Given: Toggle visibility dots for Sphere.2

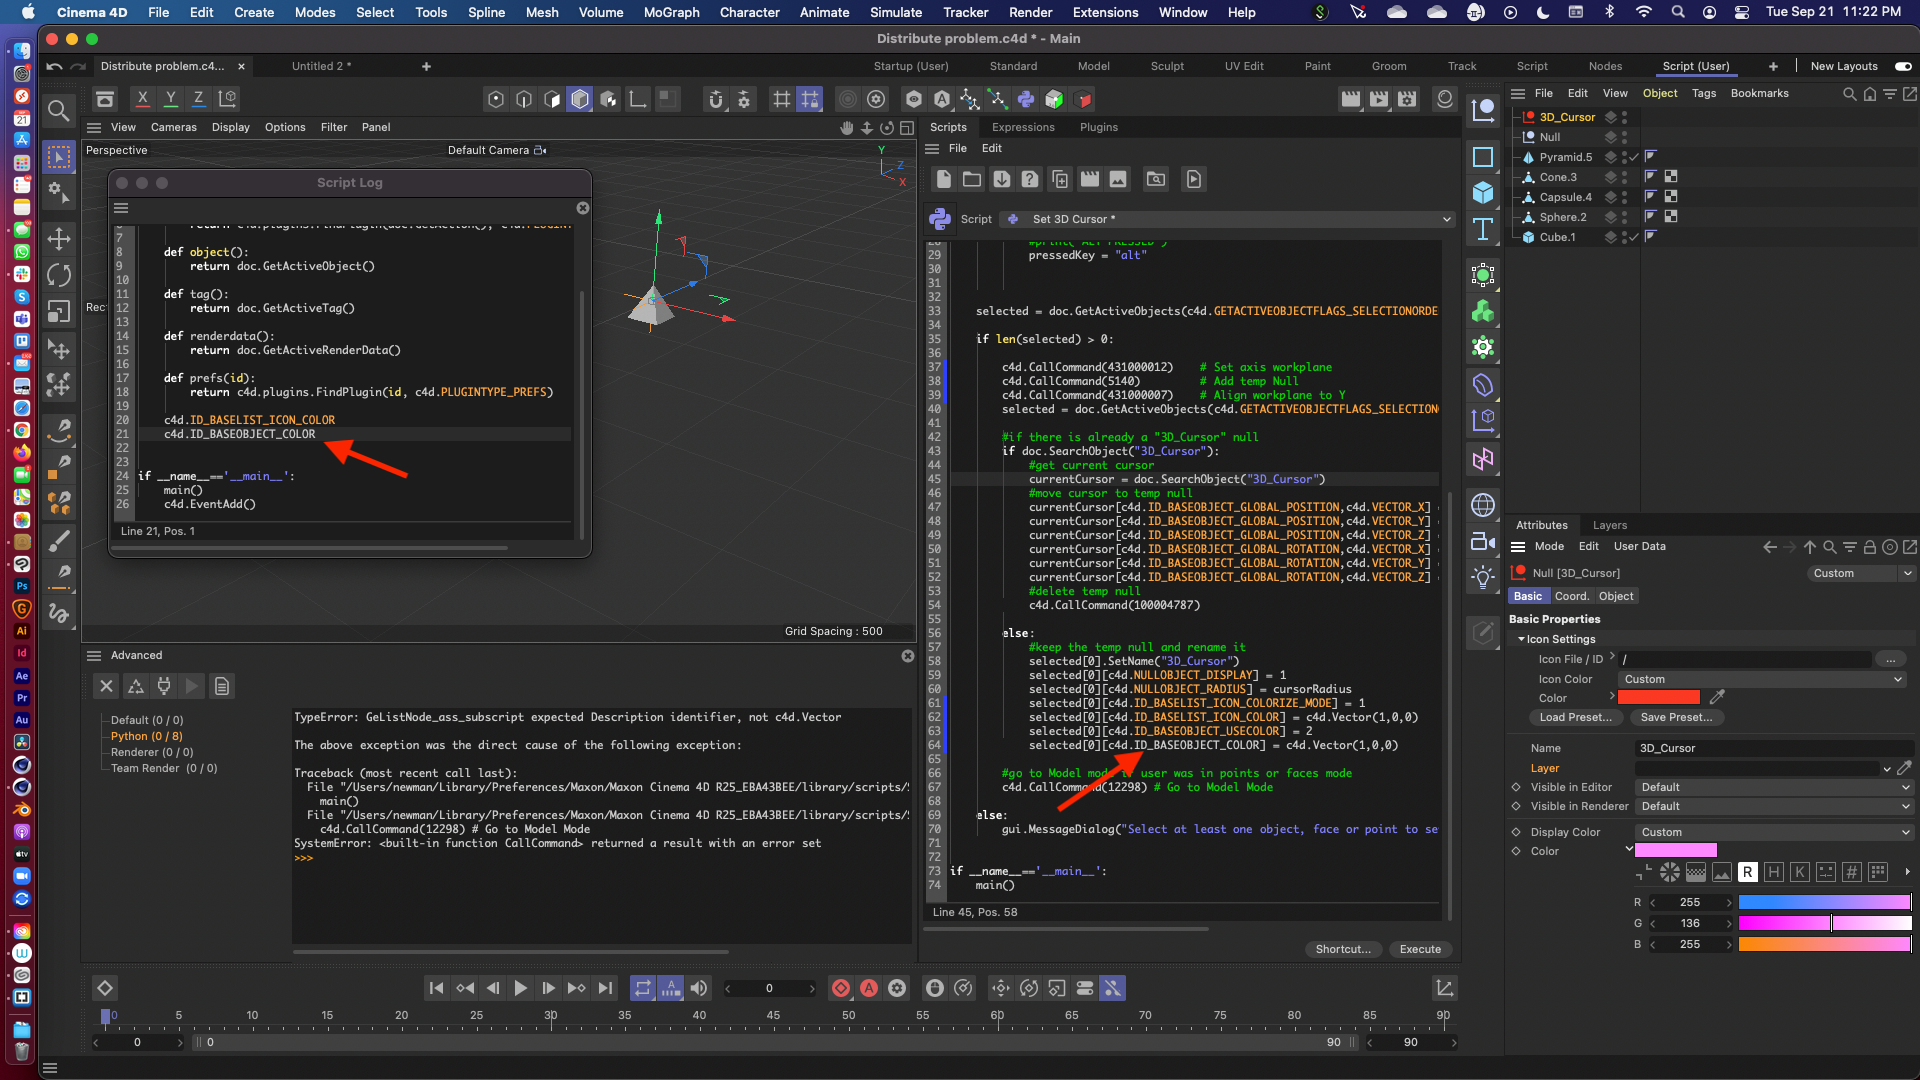Looking at the screenshot, I should pos(1625,217).
